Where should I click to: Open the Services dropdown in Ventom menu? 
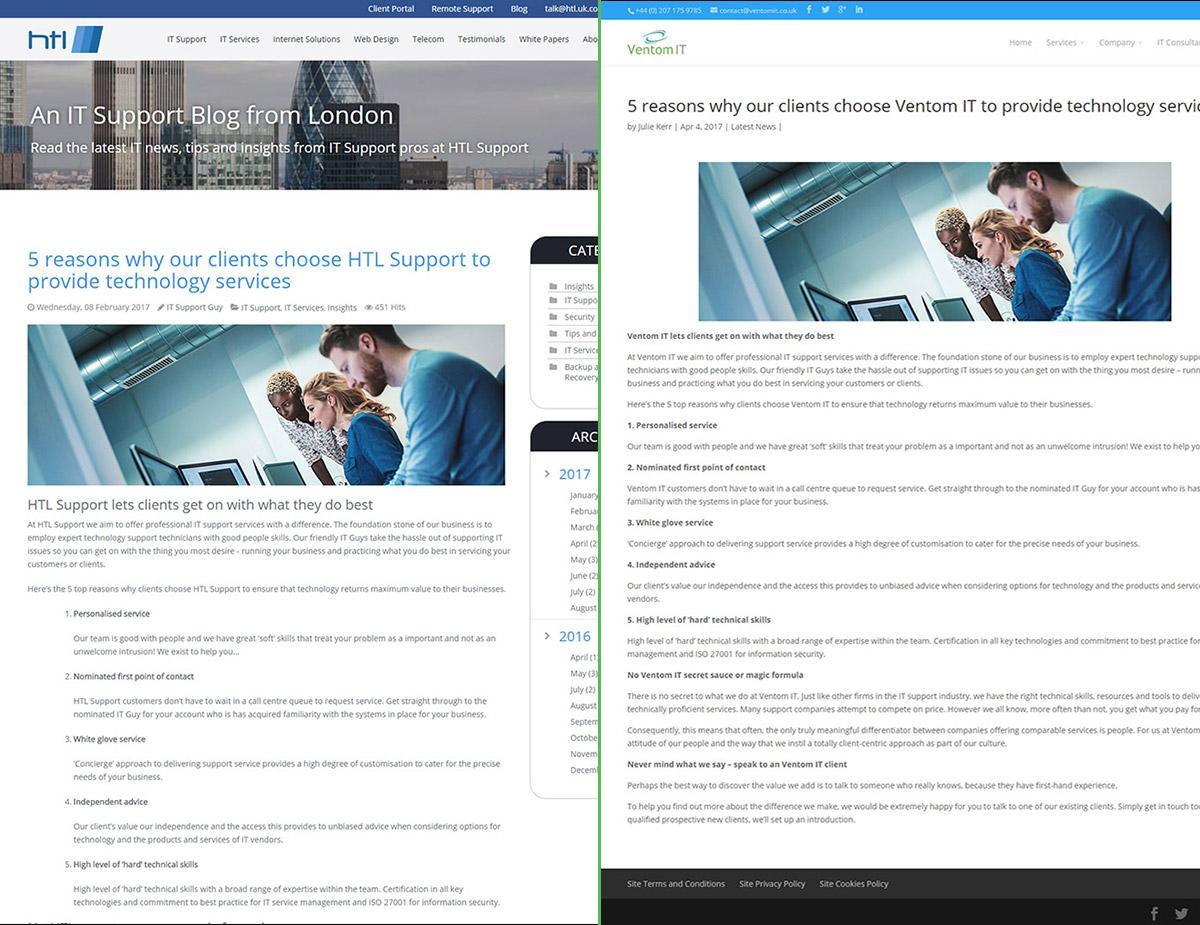pyautogui.click(x=1064, y=43)
